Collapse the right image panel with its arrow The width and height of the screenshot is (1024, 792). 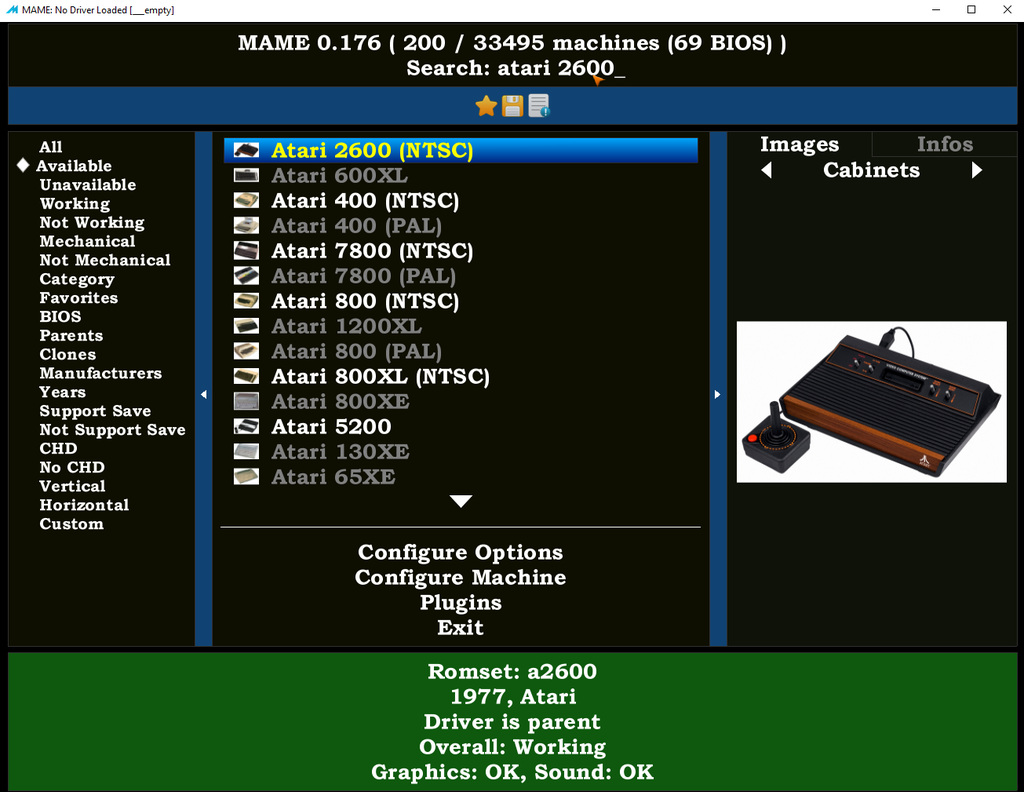pyautogui.click(x=718, y=394)
